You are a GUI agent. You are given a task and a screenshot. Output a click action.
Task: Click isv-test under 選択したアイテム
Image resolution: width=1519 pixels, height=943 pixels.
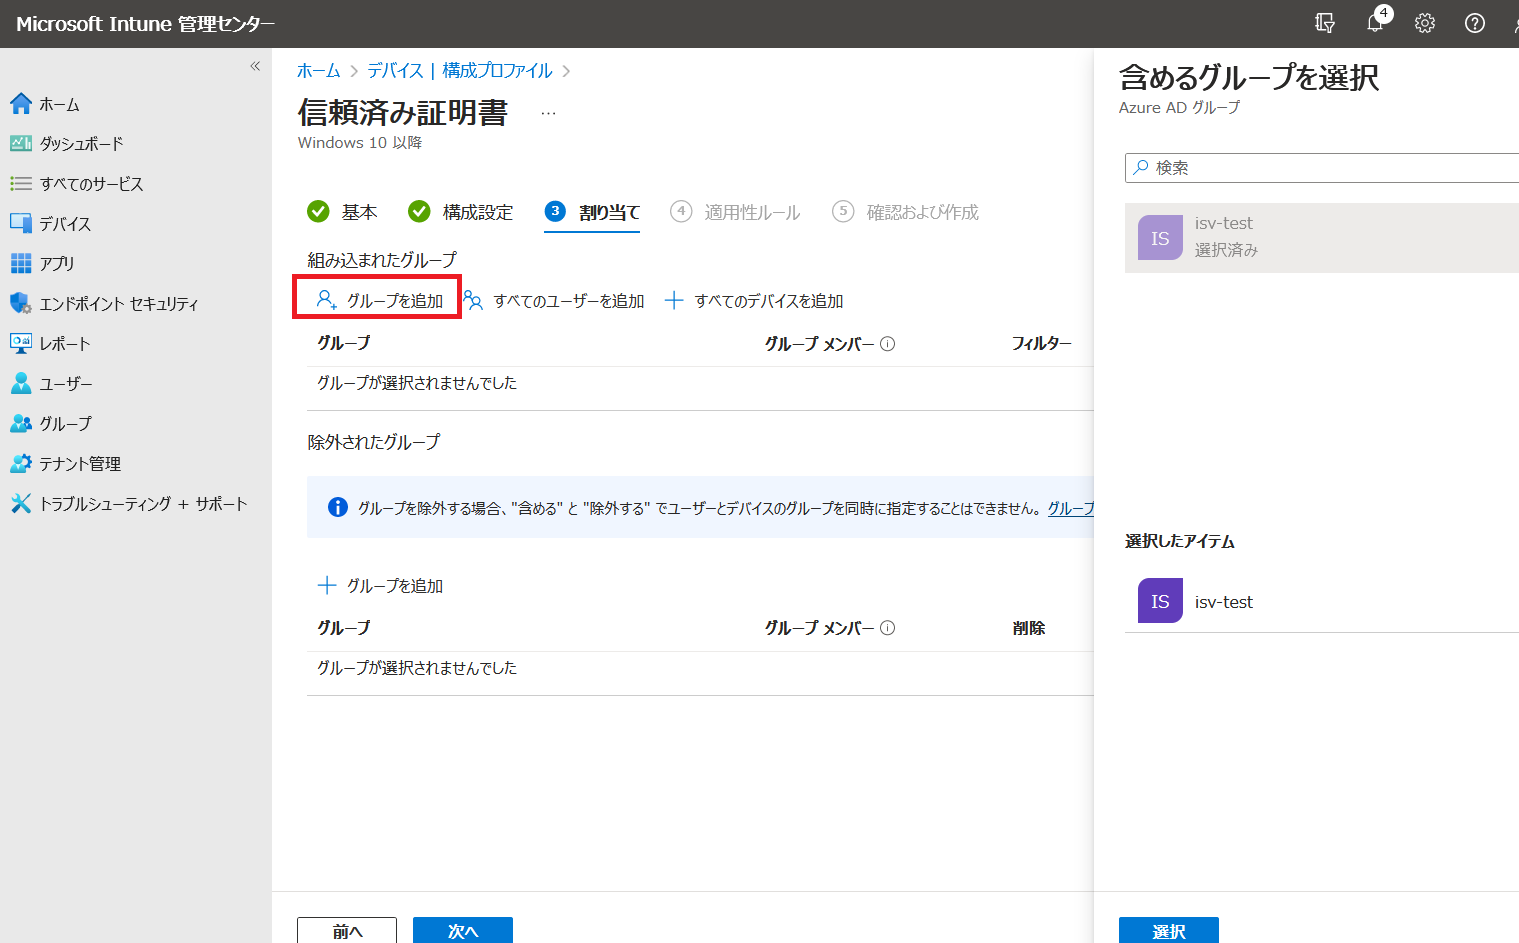1322,601
